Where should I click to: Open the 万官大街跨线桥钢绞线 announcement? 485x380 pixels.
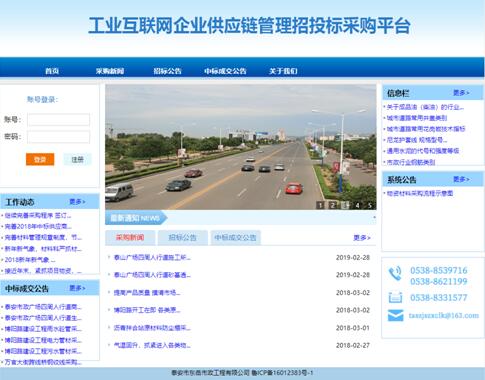tap(43, 362)
